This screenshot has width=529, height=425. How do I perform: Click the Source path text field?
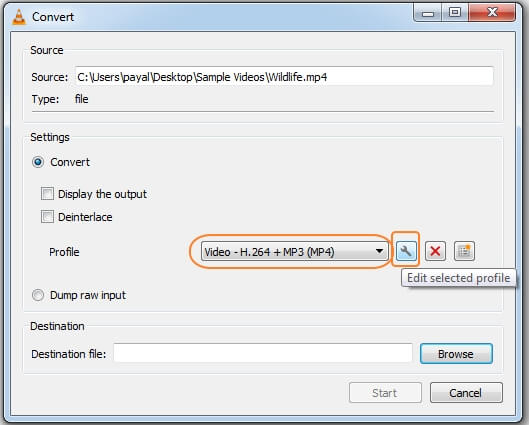tap(284, 77)
